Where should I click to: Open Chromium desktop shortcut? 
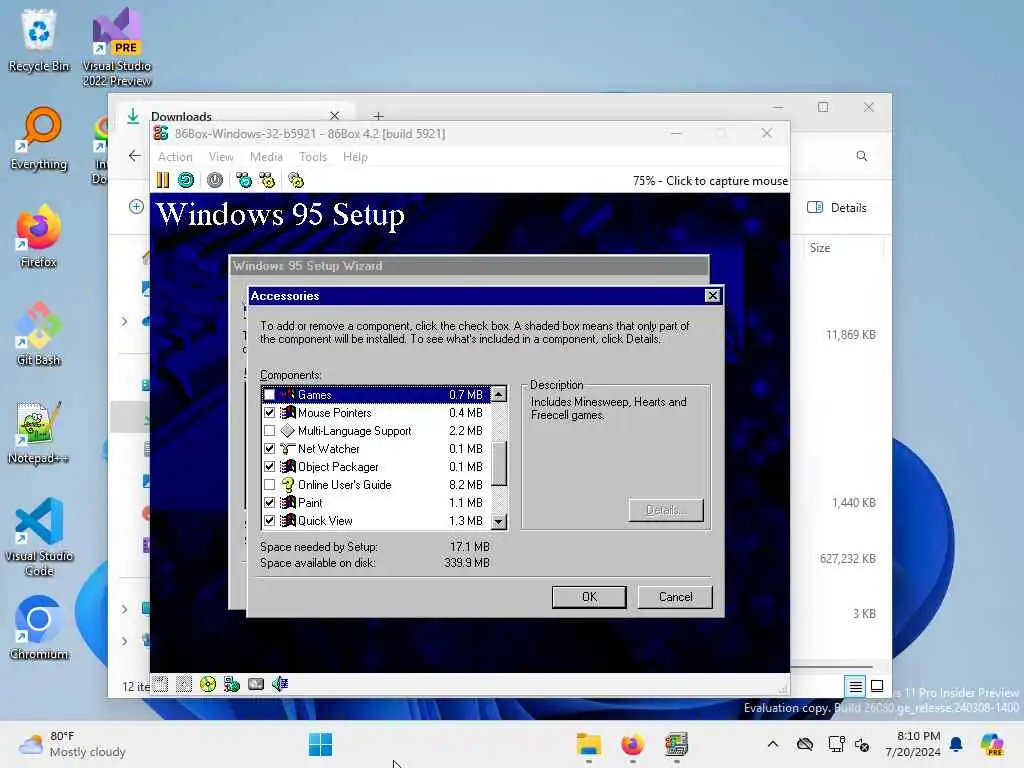pyautogui.click(x=39, y=628)
